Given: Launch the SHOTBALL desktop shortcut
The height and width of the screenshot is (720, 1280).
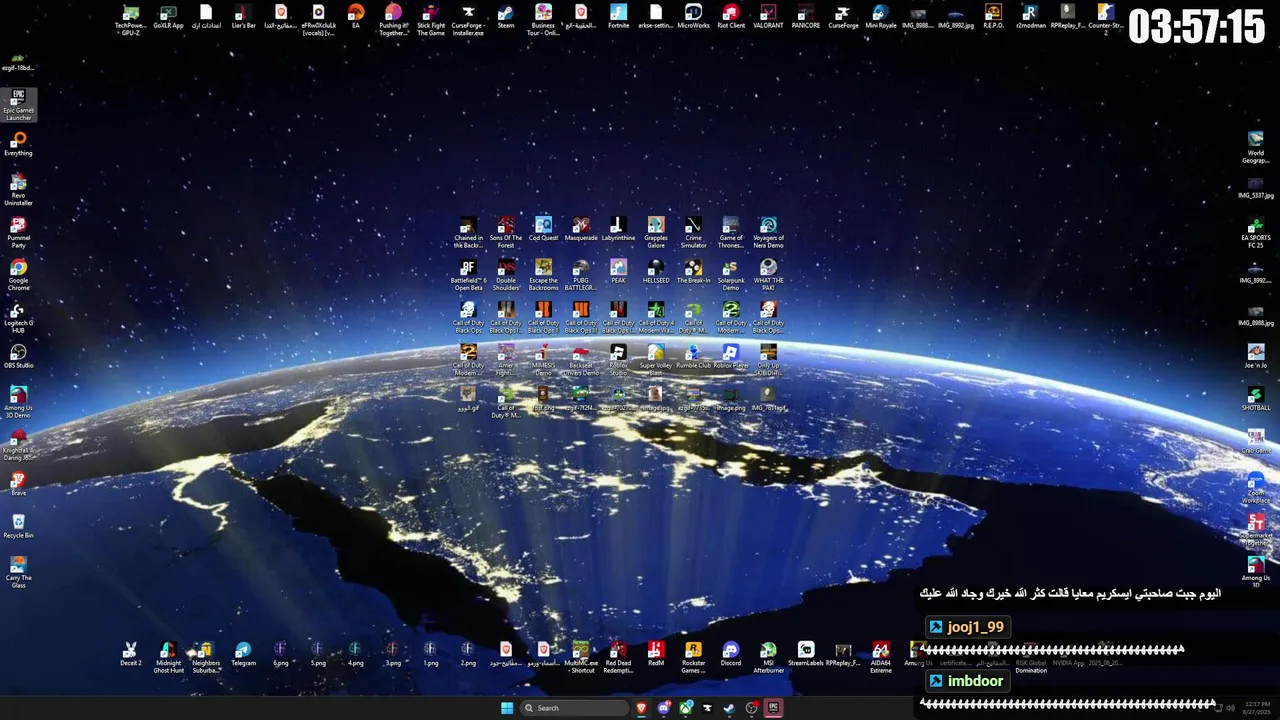Looking at the screenshot, I should point(1256,399).
